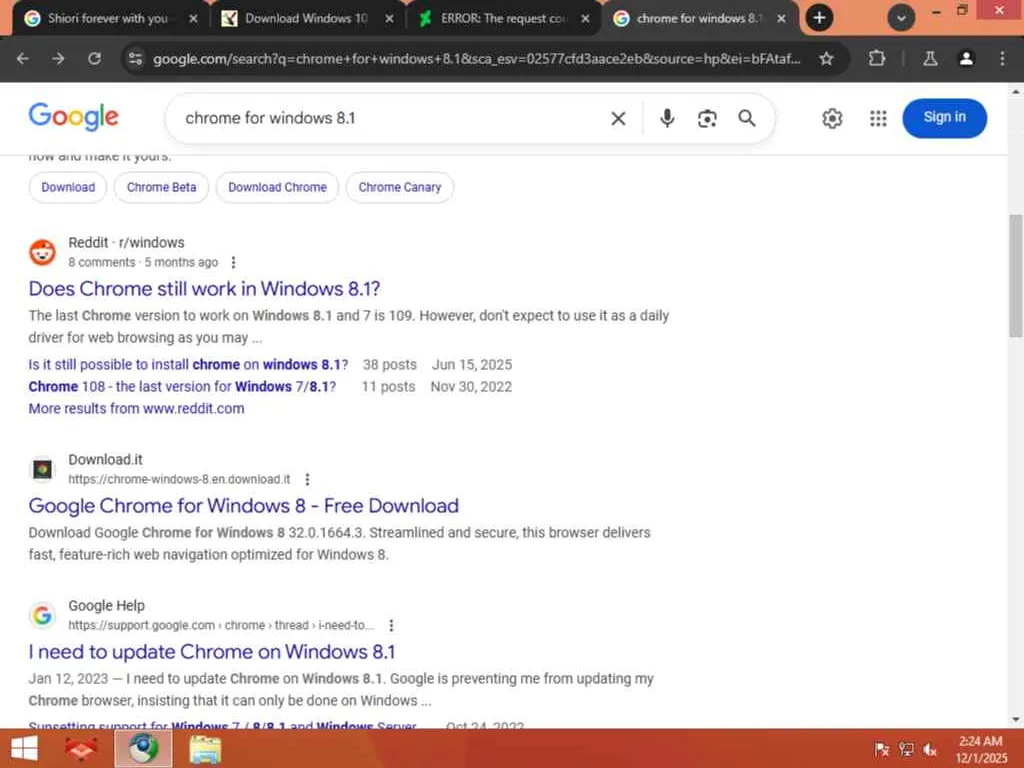Open Does Chrome still work in Windows 8.1?

click(204, 289)
